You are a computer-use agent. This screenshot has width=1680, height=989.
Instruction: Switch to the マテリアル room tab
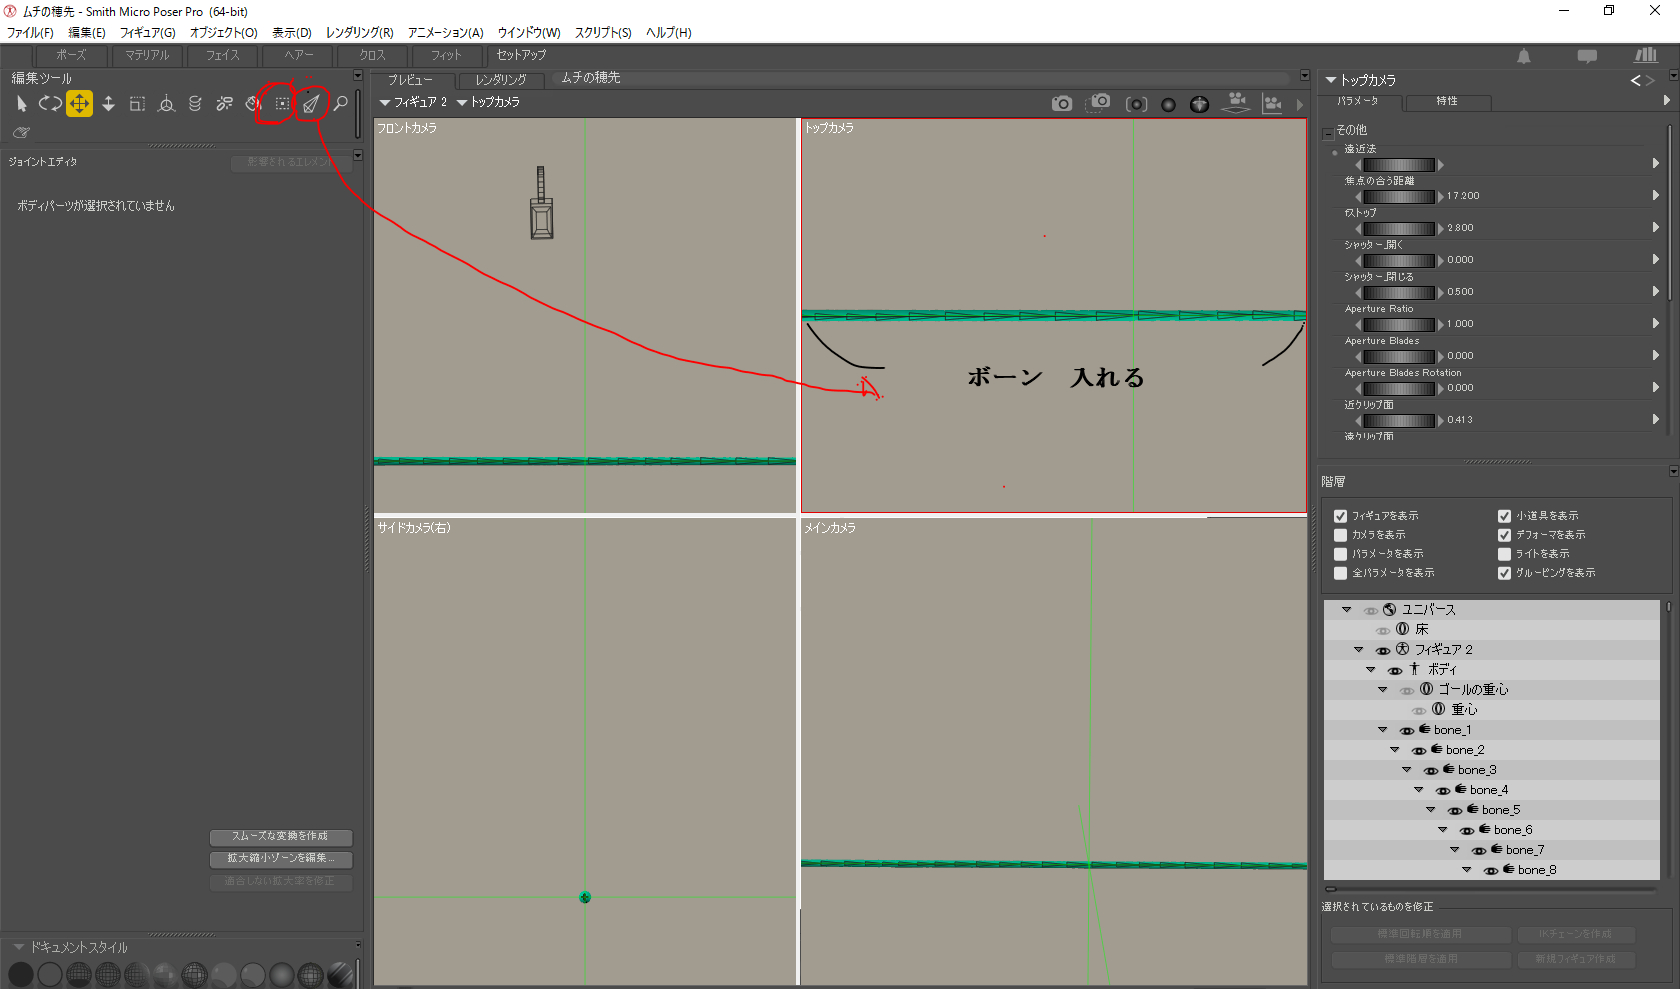147,55
